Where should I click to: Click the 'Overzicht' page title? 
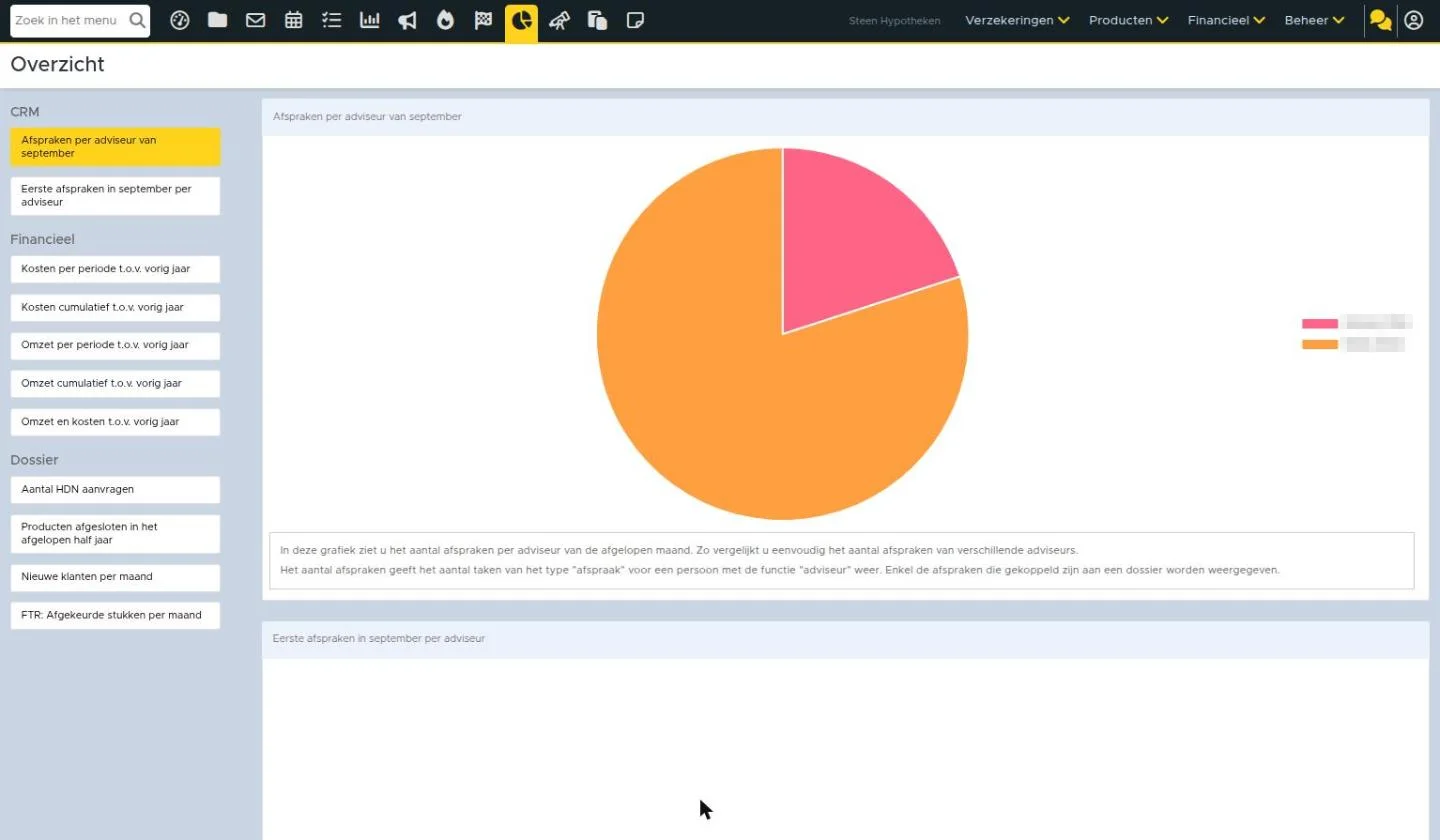pos(58,65)
